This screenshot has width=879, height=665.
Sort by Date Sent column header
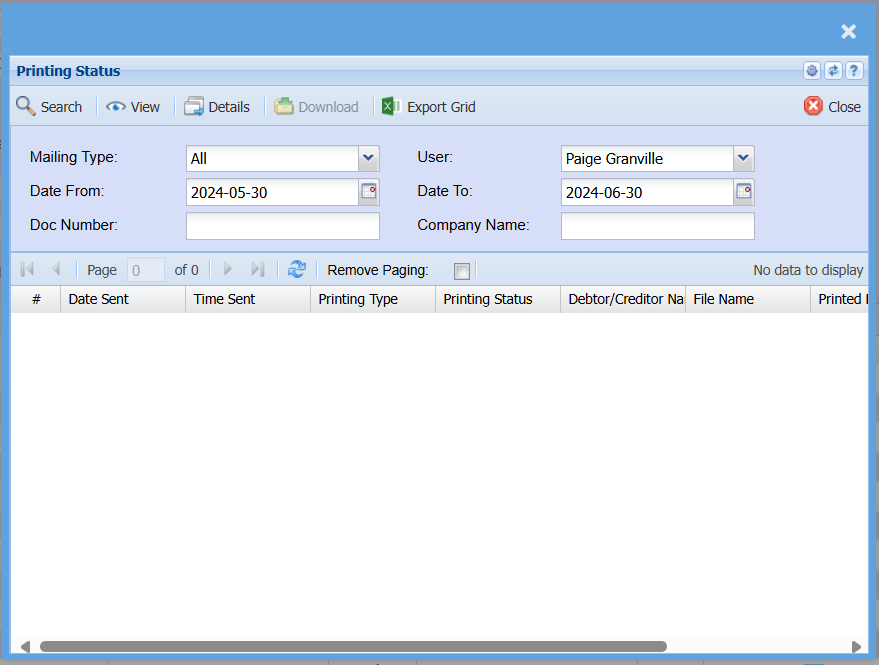click(122, 299)
